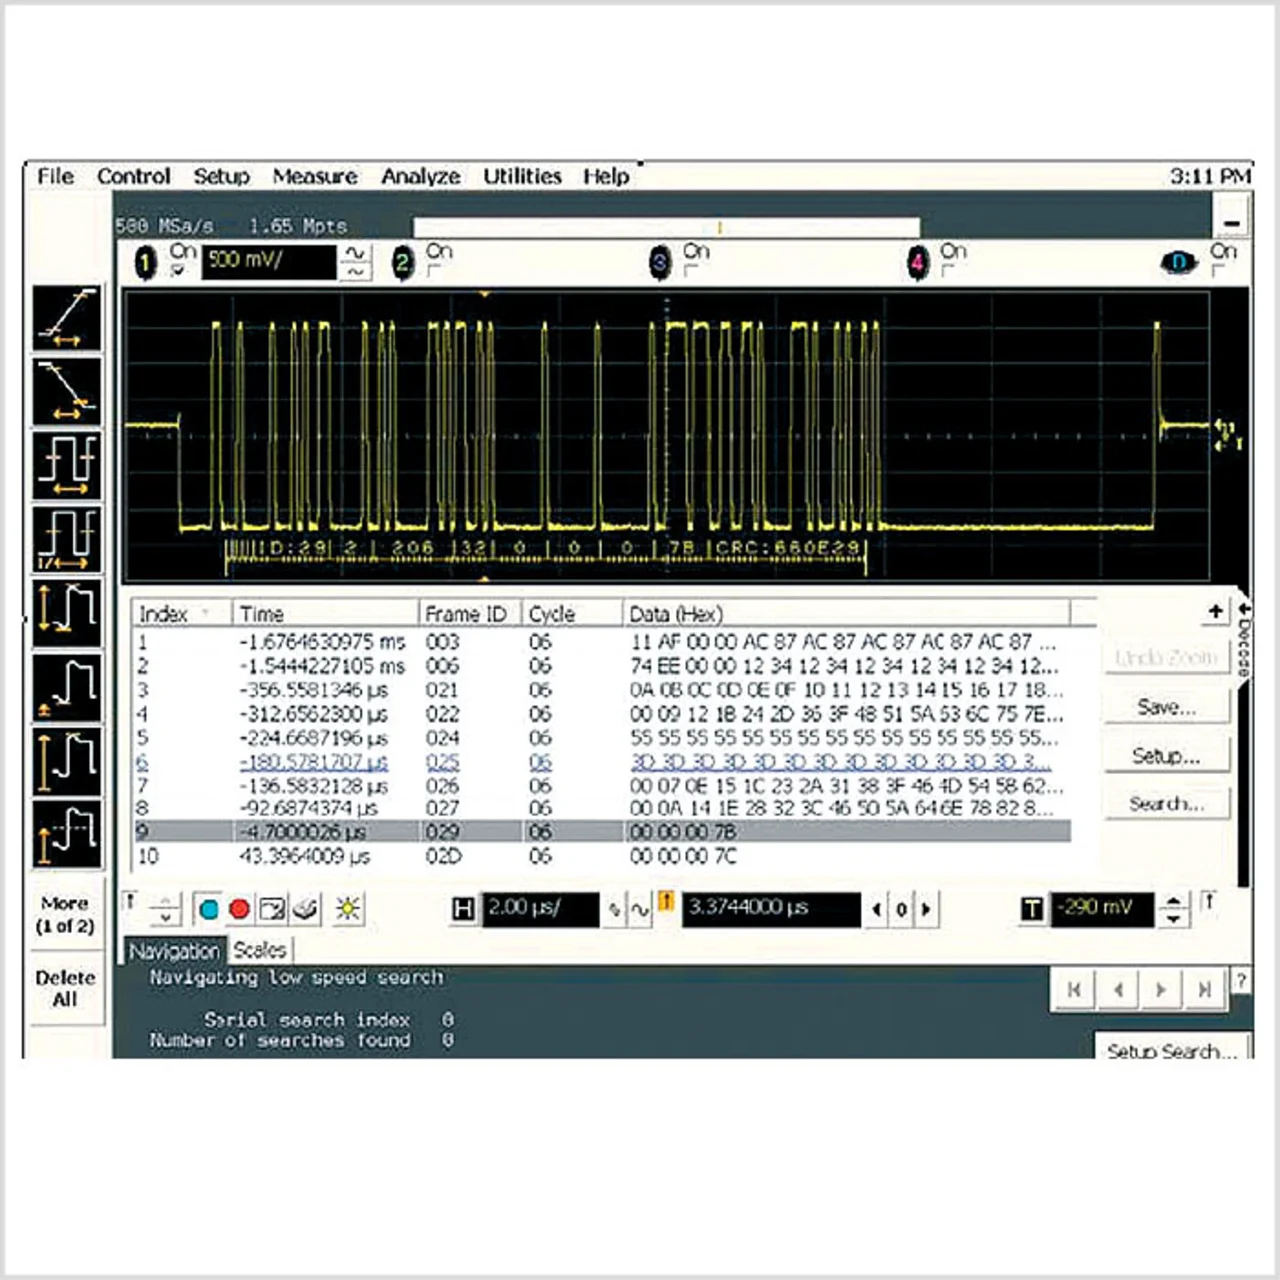Click the Trigger T setup icon
The height and width of the screenshot is (1280, 1280).
click(x=1032, y=909)
